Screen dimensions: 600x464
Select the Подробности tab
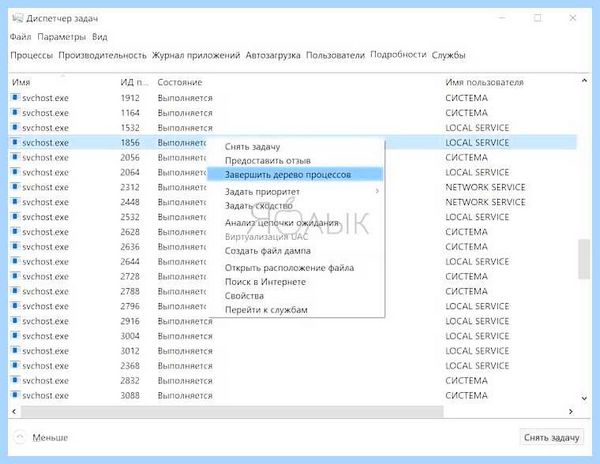tap(398, 55)
